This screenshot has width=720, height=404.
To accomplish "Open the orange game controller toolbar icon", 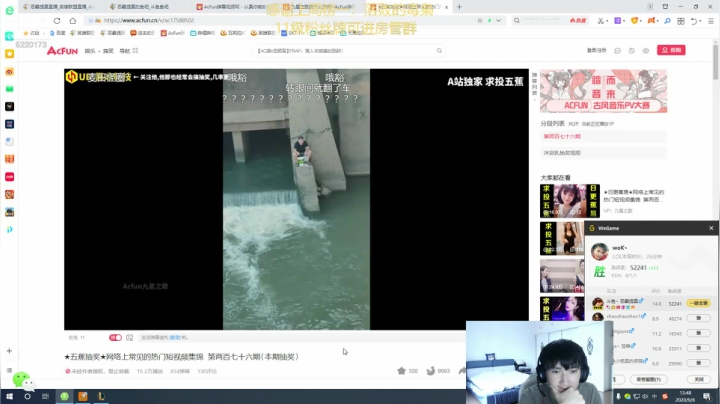I will 651,21.
